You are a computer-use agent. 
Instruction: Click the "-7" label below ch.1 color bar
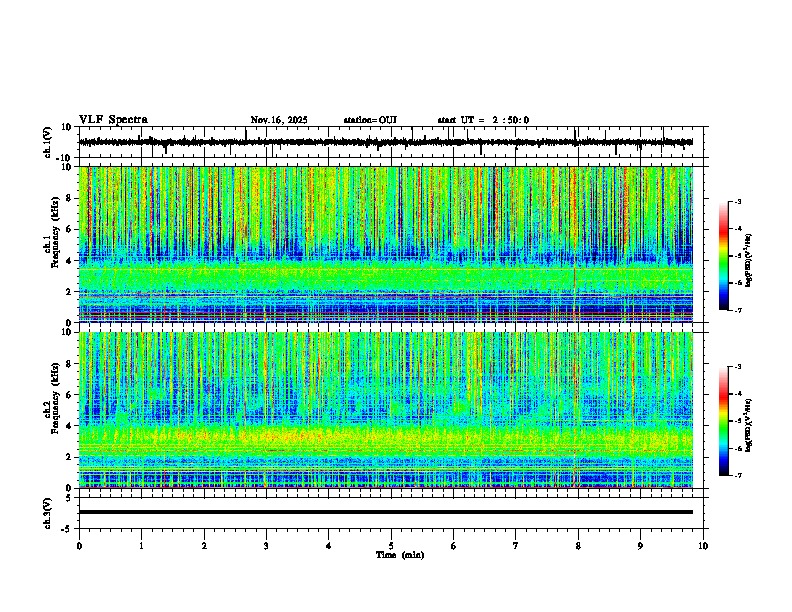click(737, 310)
